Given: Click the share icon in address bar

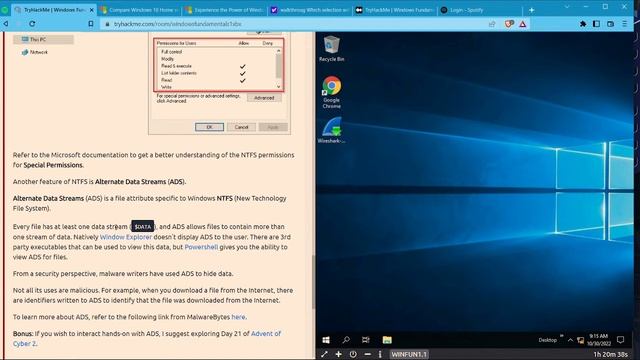Looking at the screenshot, I should [x=492, y=24].
